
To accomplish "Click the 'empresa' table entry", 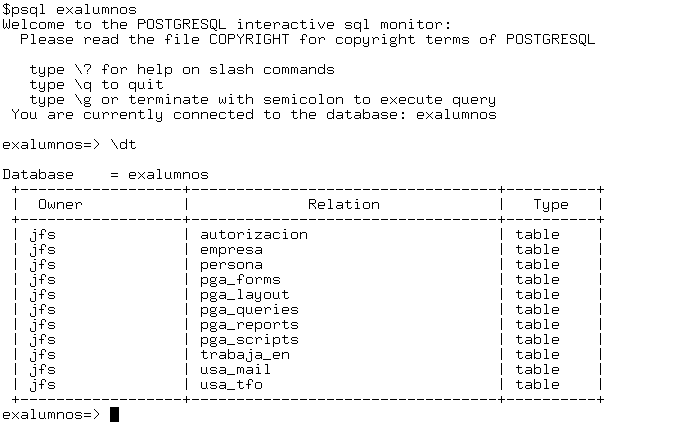I will pos(231,250).
